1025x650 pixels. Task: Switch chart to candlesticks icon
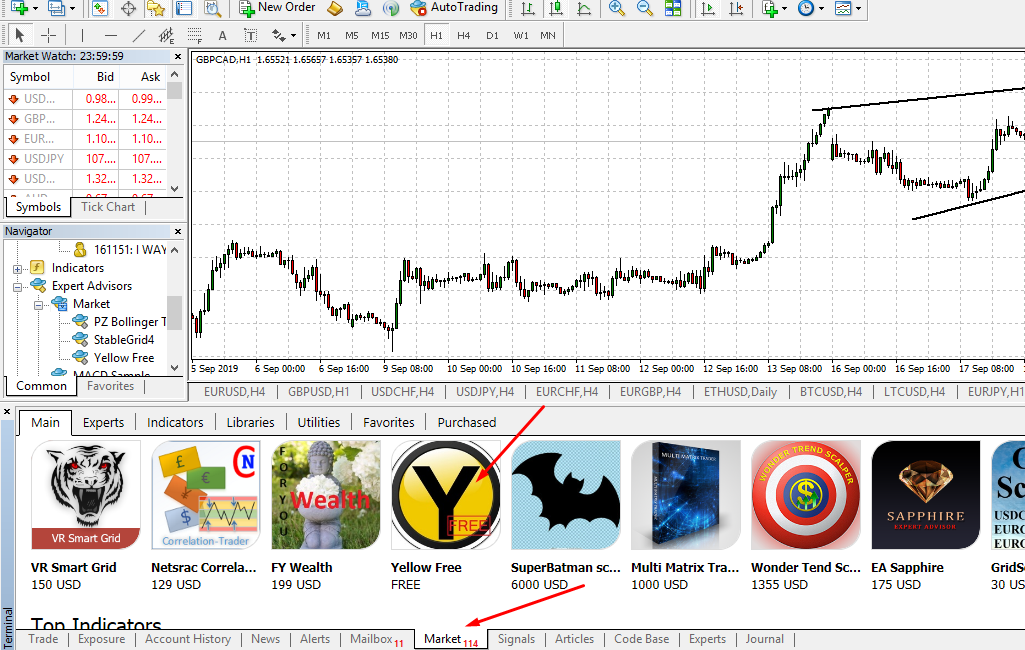pyautogui.click(x=556, y=8)
